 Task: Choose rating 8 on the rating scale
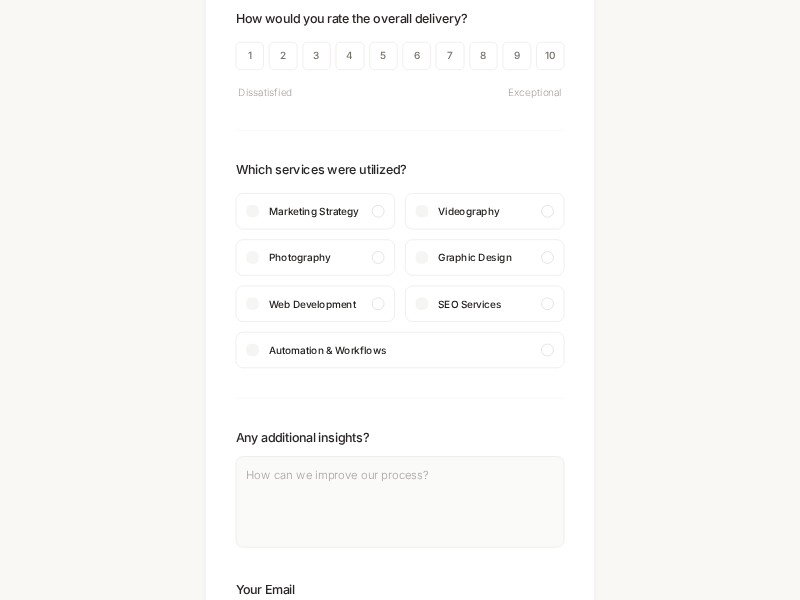[483, 56]
